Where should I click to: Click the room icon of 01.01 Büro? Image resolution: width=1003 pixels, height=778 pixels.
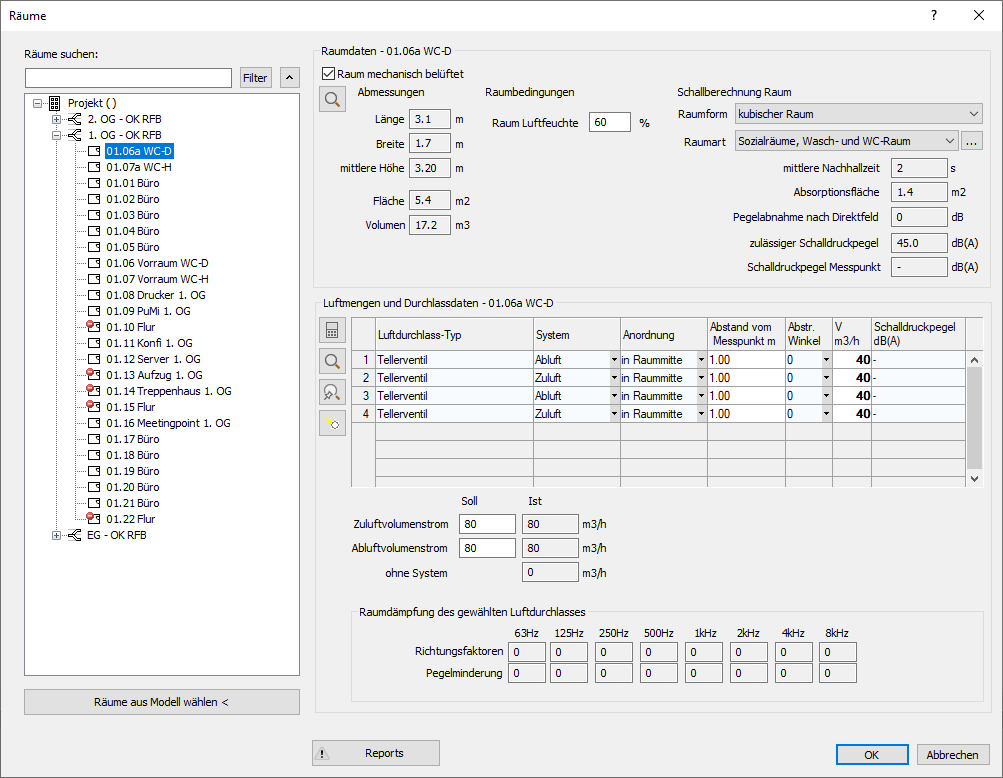(94, 183)
